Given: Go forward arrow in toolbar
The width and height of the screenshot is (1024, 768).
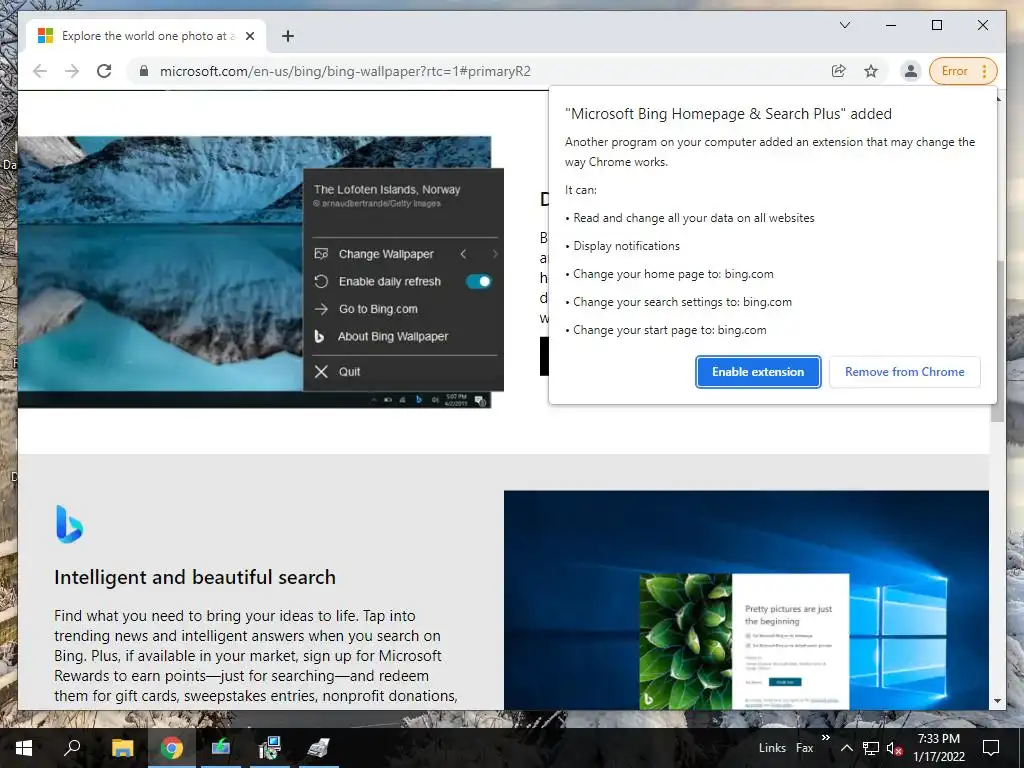Looking at the screenshot, I should 72,71.
